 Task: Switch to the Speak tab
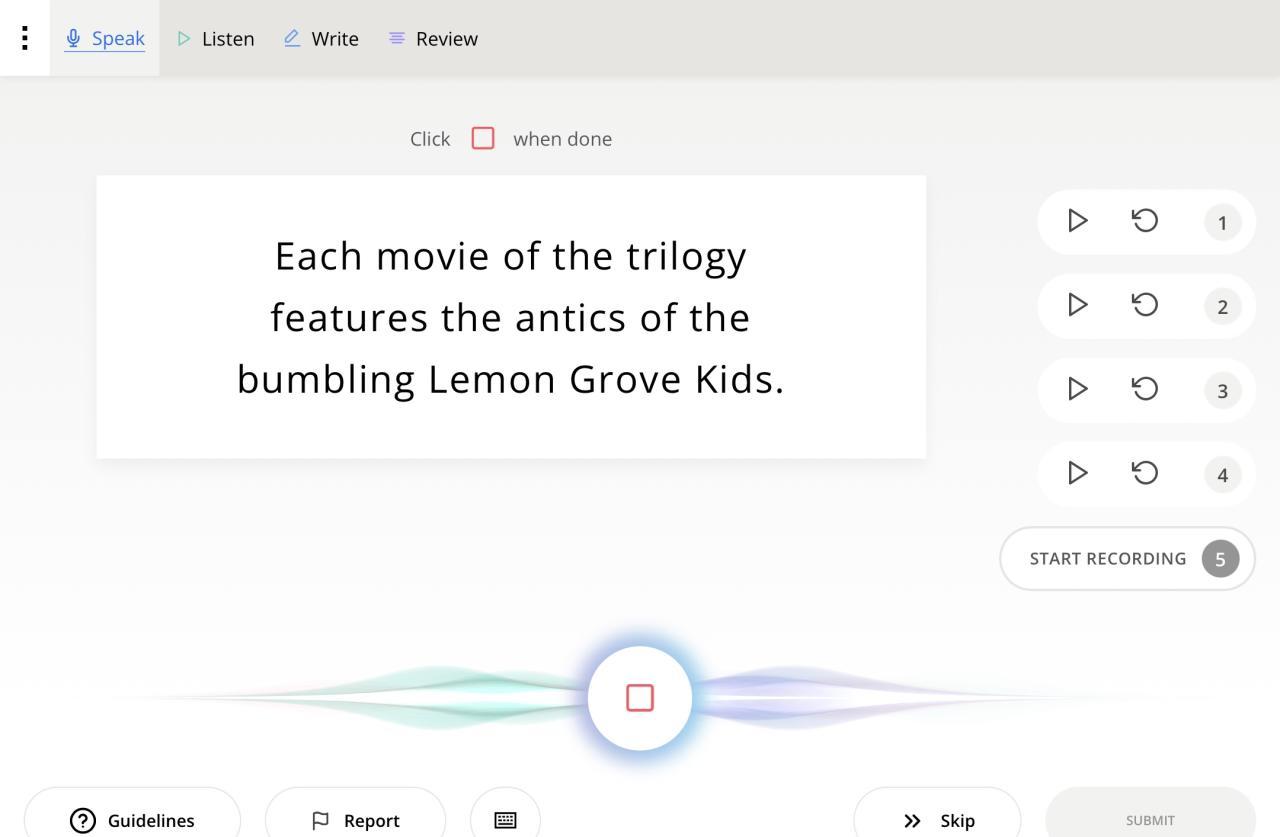105,38
